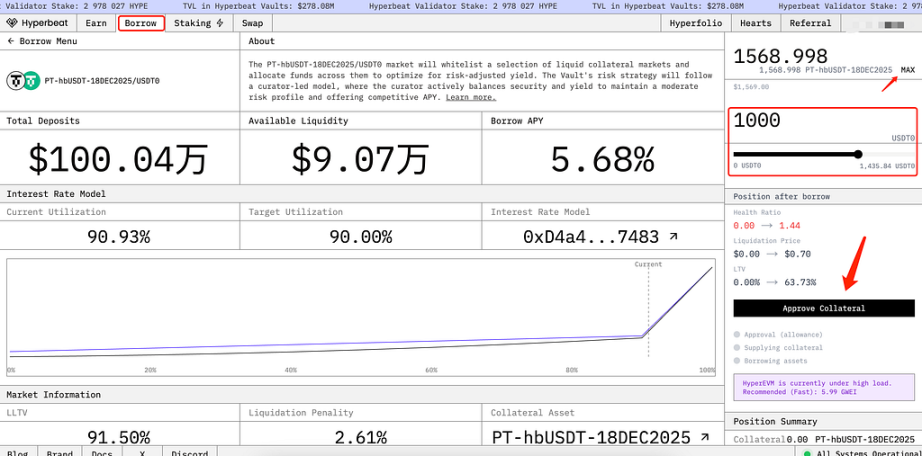Click the Collateral Asset PT-hbUSDT-18DEC2025 link text
The image size is (922, 456).
[591, 438]
